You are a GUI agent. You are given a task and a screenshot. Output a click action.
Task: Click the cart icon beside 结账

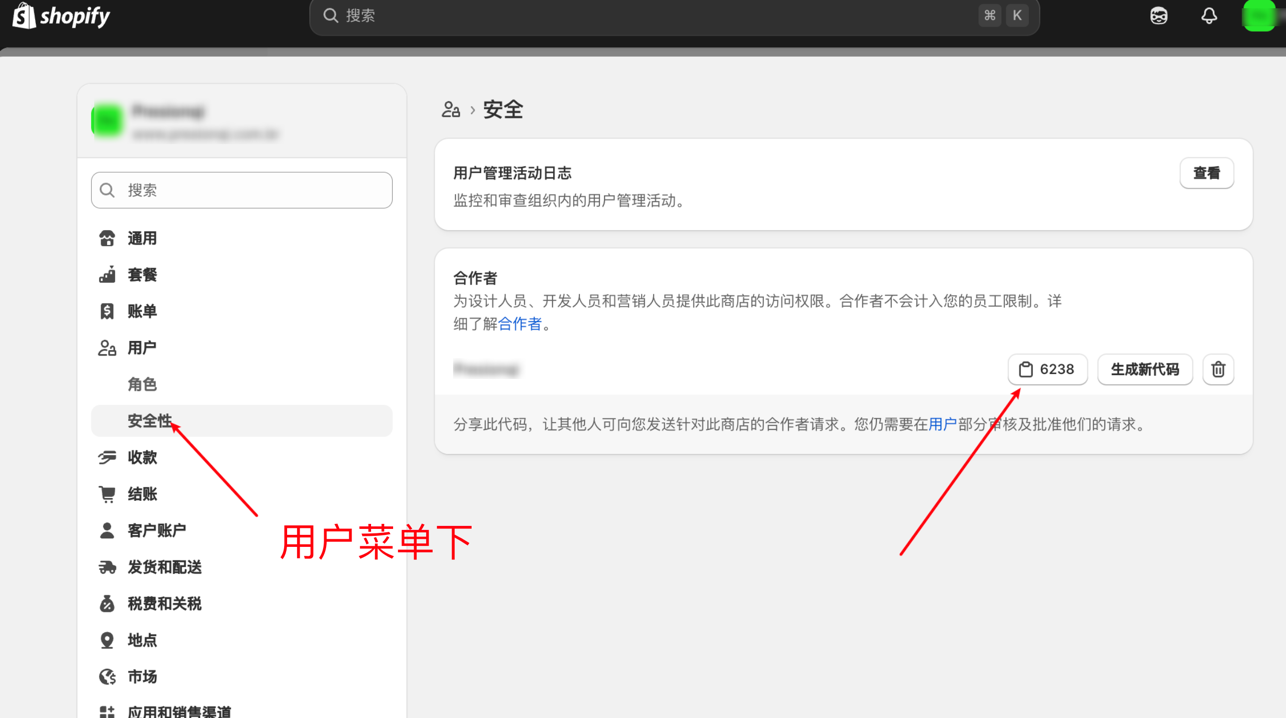coord(107,494)
